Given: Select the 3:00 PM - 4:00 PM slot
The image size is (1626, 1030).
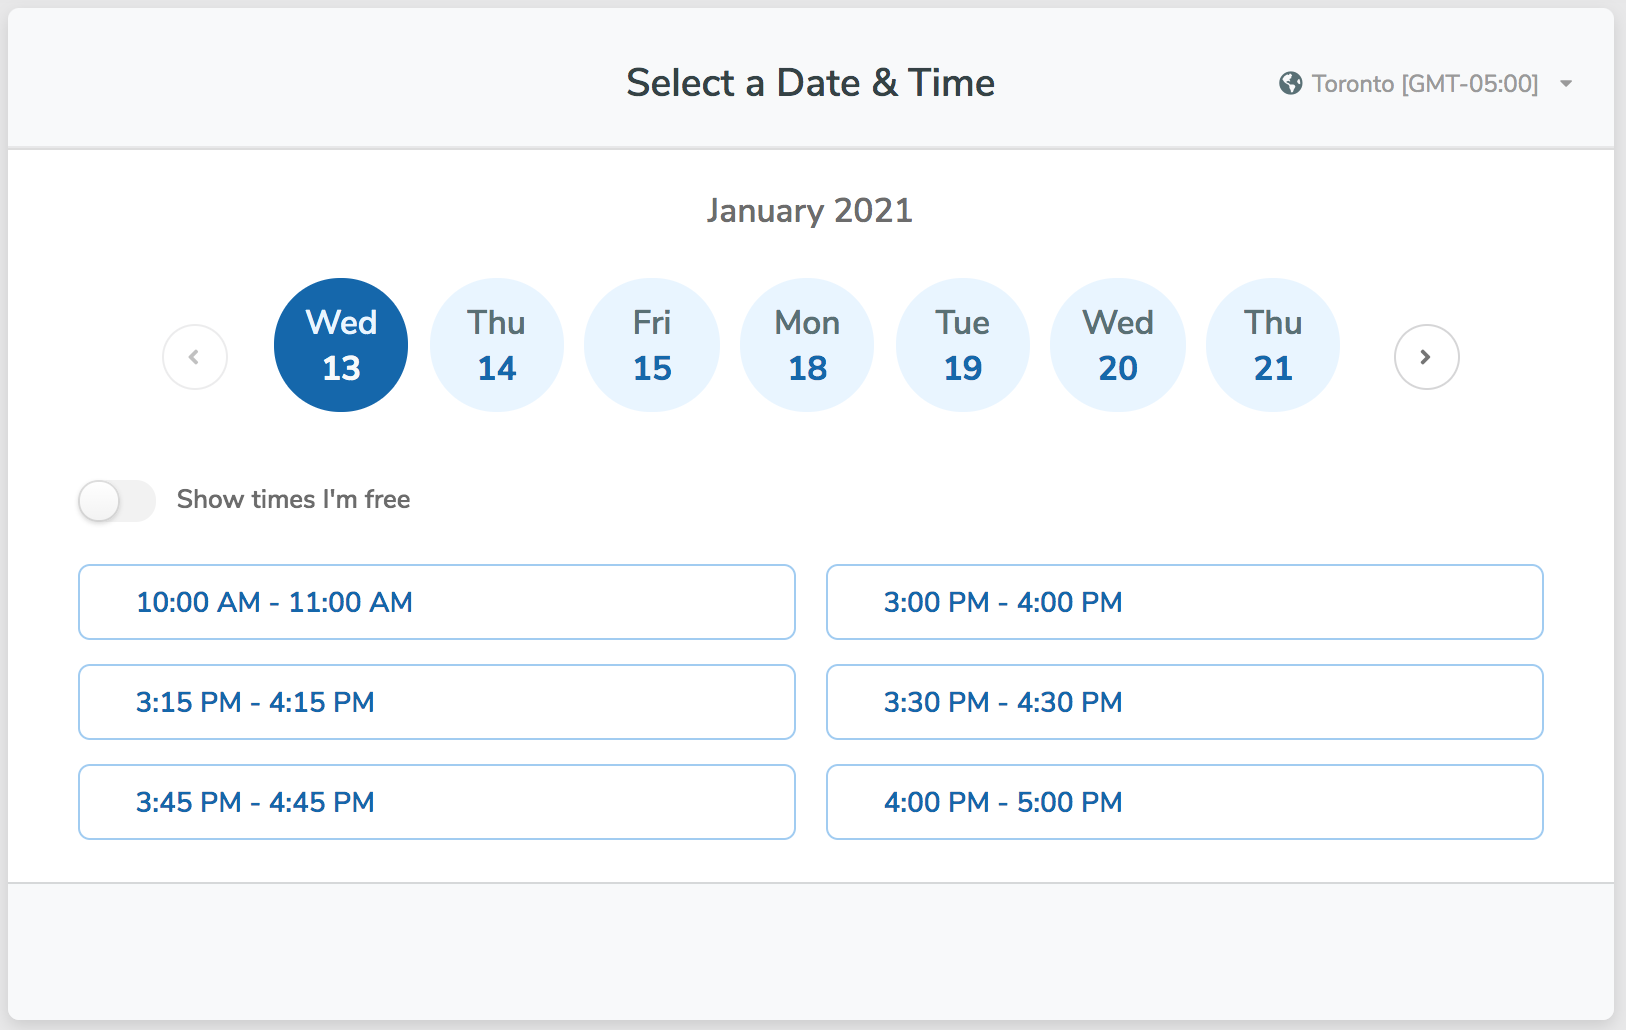Looking at the screenshot, I should (x=1184, y=602).
